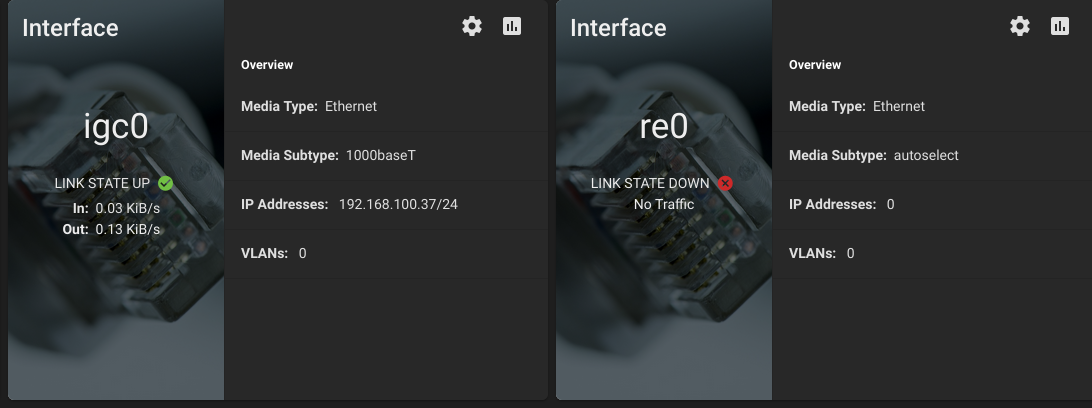Click red link-down icon on re0

pyautogui.click(x=726, y=183)
